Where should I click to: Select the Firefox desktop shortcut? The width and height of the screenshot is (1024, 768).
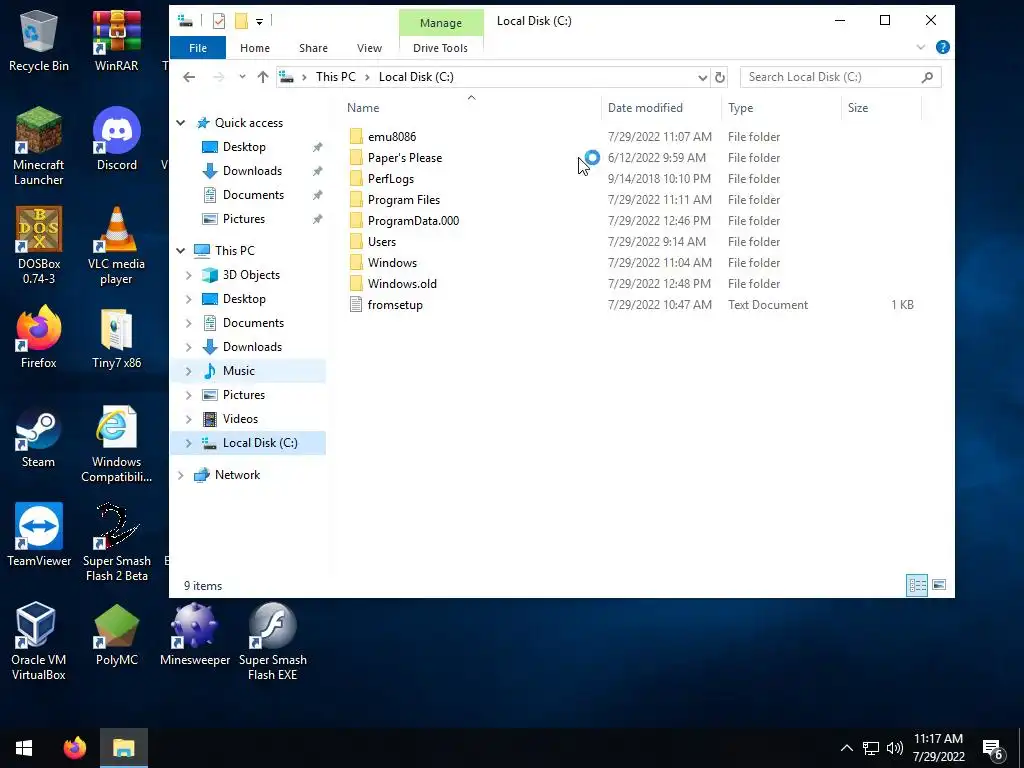[39, 337]
